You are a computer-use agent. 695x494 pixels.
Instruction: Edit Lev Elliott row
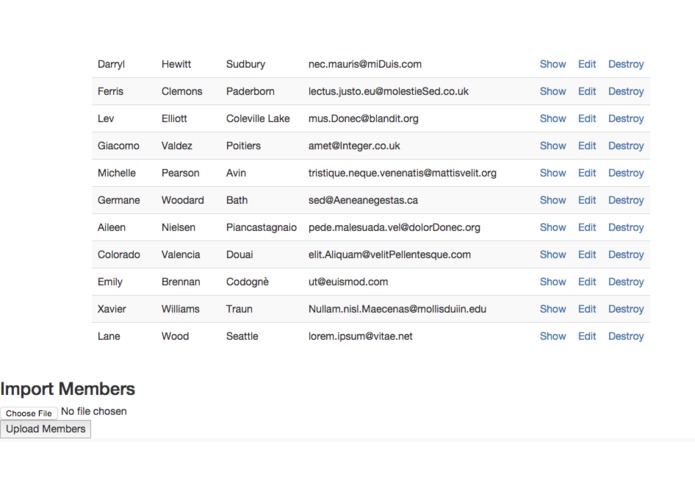587,119
